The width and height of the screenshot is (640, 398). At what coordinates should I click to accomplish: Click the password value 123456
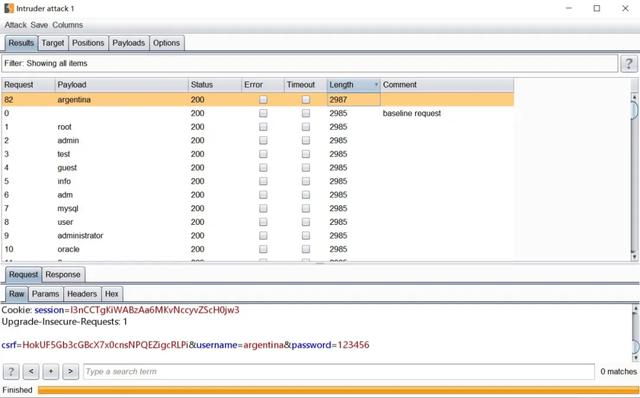(353, 345)
